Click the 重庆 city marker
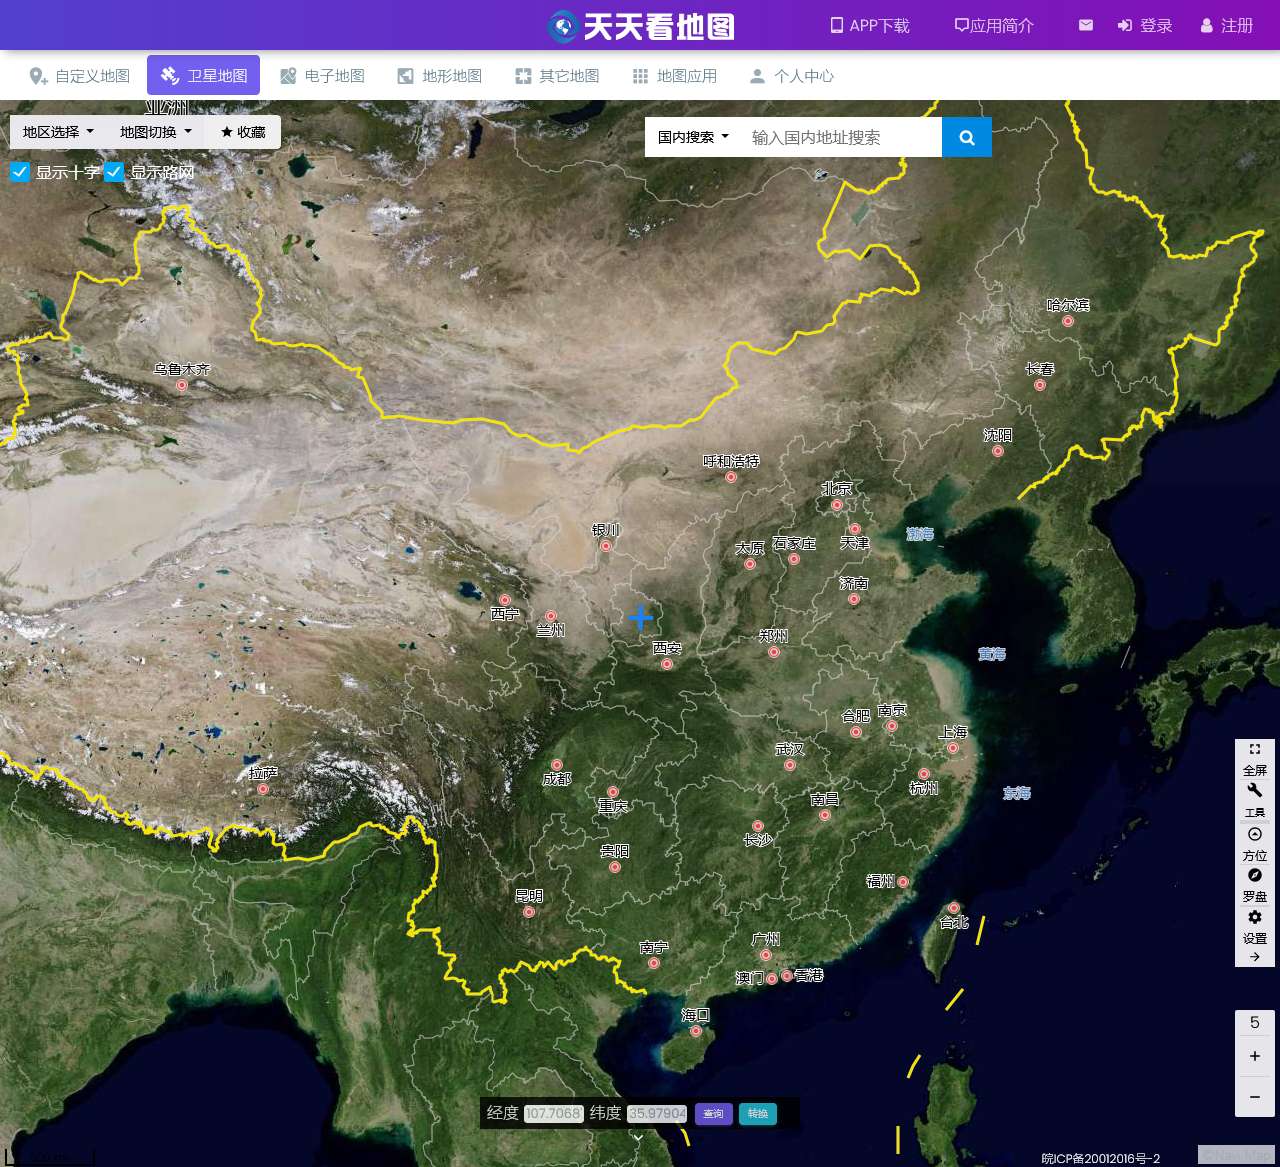This screenshot has width=1280, height=1167. click(613, 792)
